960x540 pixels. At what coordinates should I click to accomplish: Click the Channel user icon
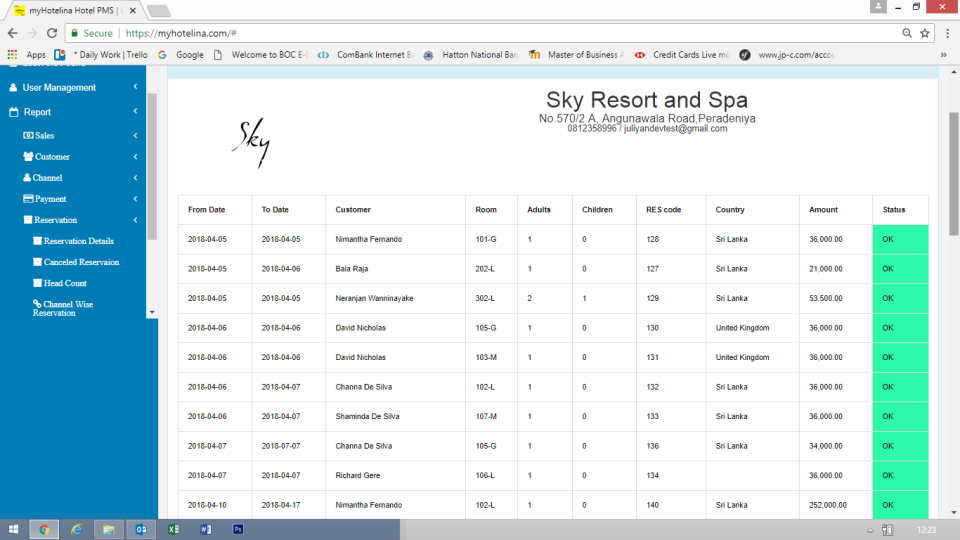pyautogui.click(x=27, y=178)
